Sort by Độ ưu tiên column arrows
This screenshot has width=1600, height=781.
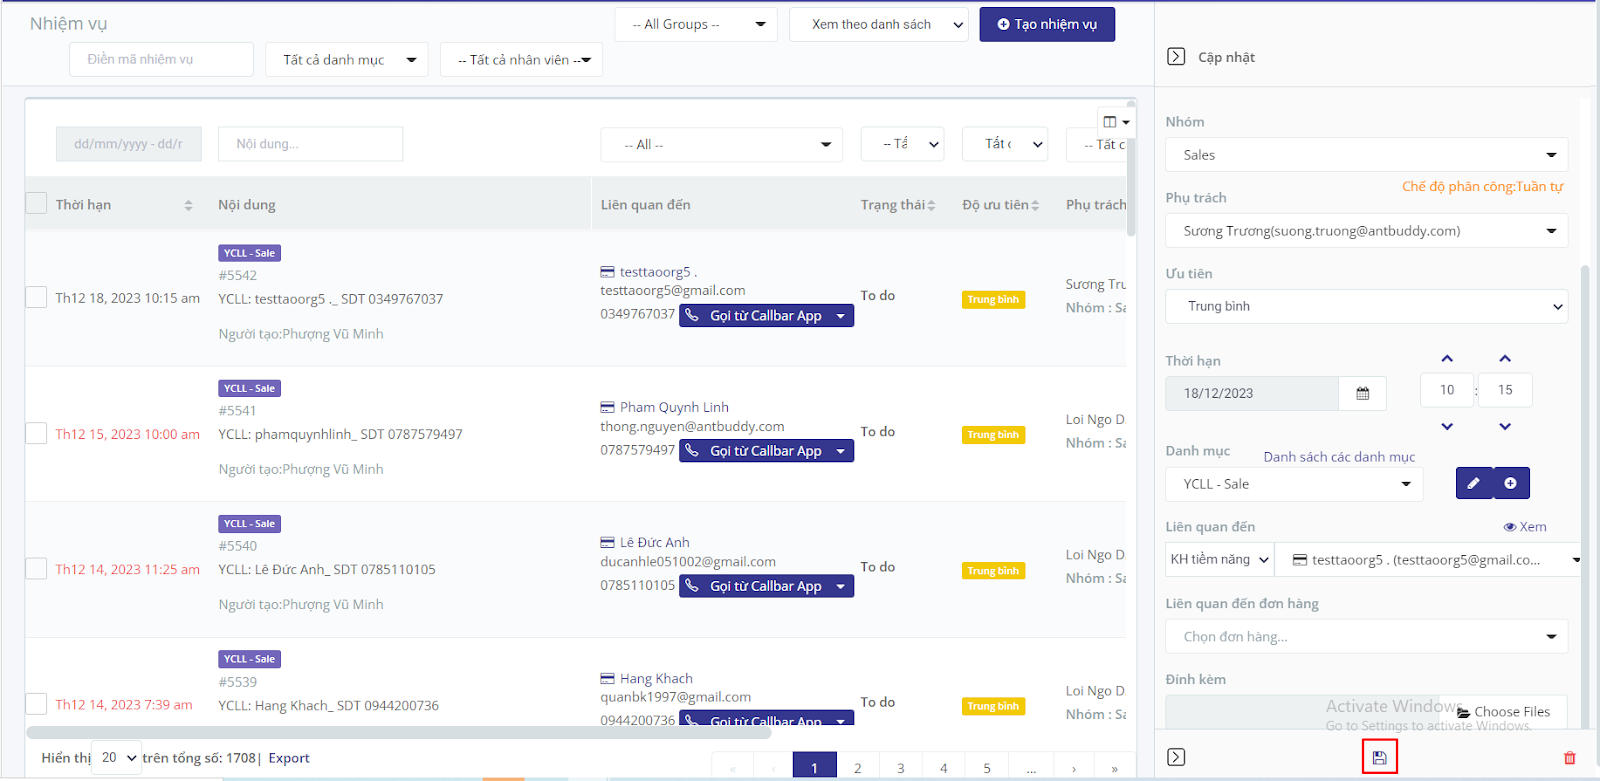click(x=1035, y=205)
